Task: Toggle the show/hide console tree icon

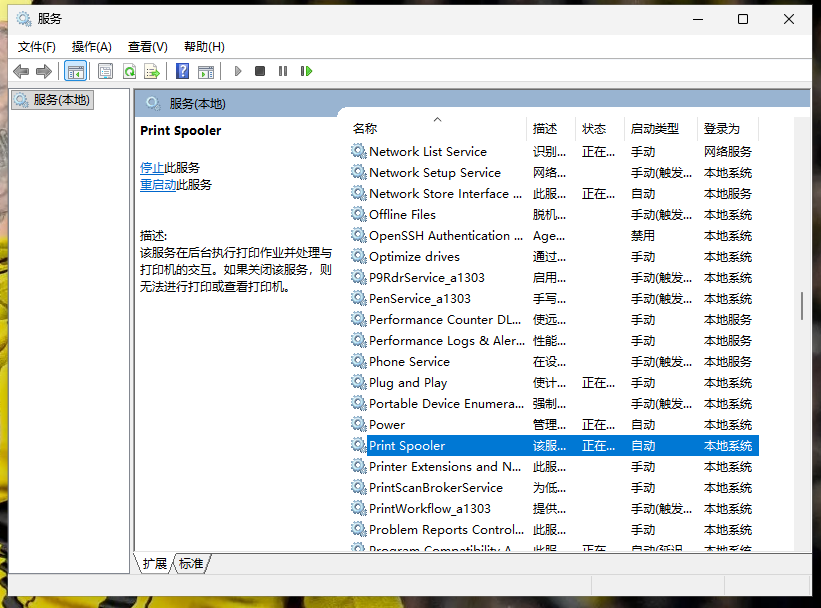Action: click(75, 71)
